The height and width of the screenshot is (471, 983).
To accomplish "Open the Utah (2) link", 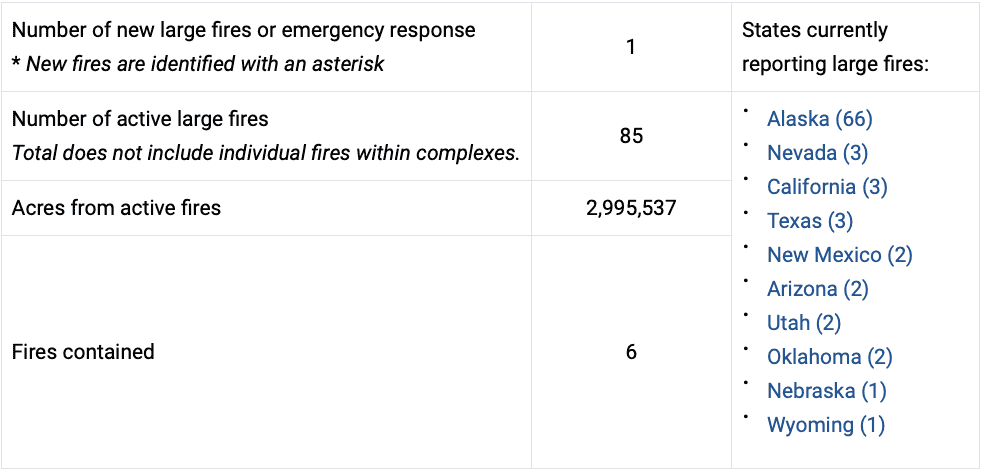I will click(x=804, y=322).
